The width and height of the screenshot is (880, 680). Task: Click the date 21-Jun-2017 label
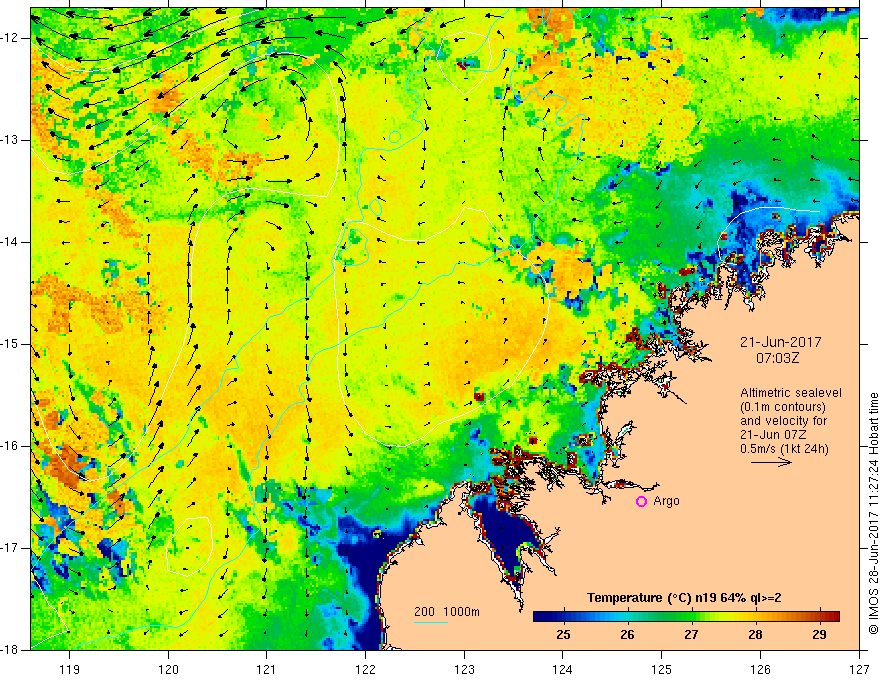pos(781,342)
